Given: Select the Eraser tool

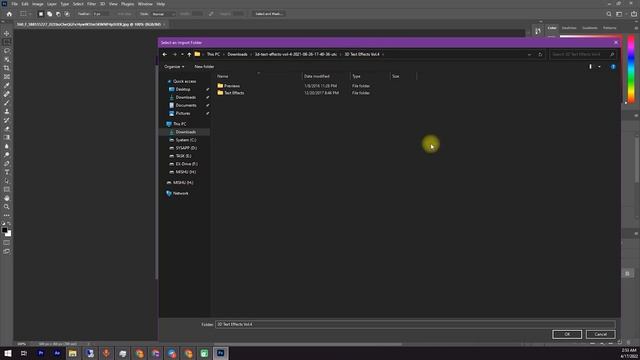Looking at the screenshot, I should 7,129.
